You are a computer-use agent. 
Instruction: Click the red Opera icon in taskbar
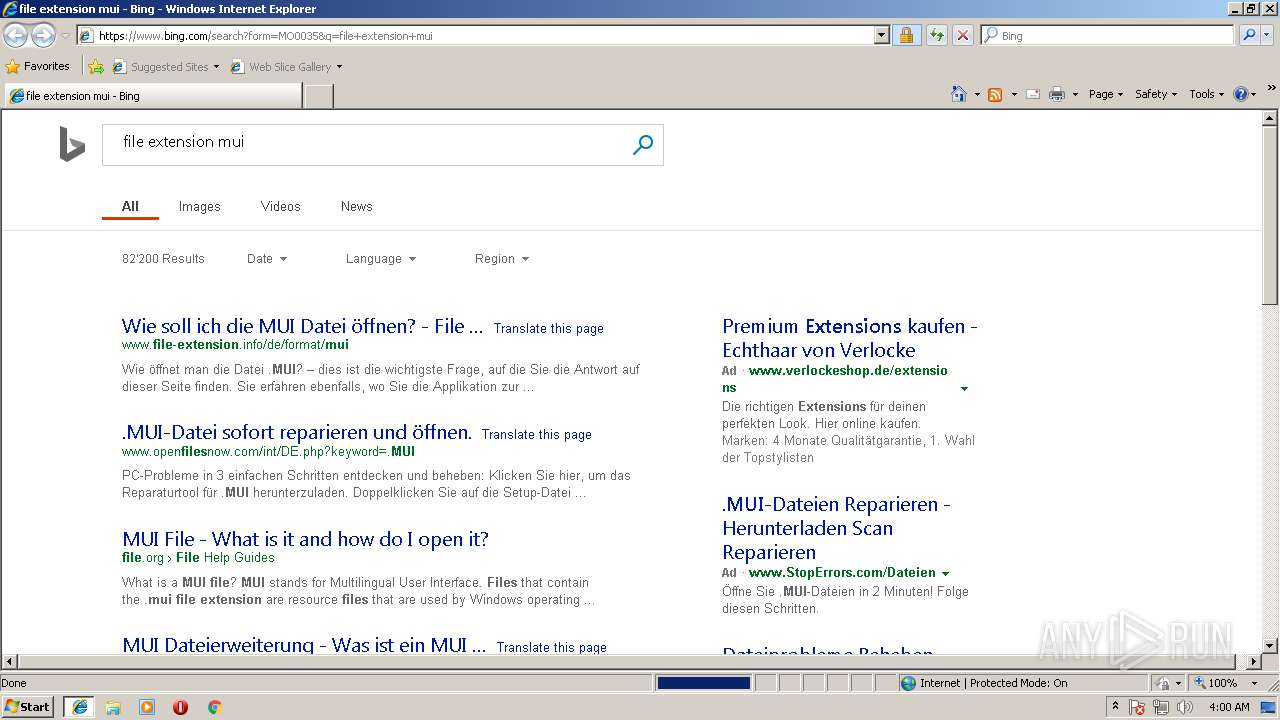pos(181,707)
